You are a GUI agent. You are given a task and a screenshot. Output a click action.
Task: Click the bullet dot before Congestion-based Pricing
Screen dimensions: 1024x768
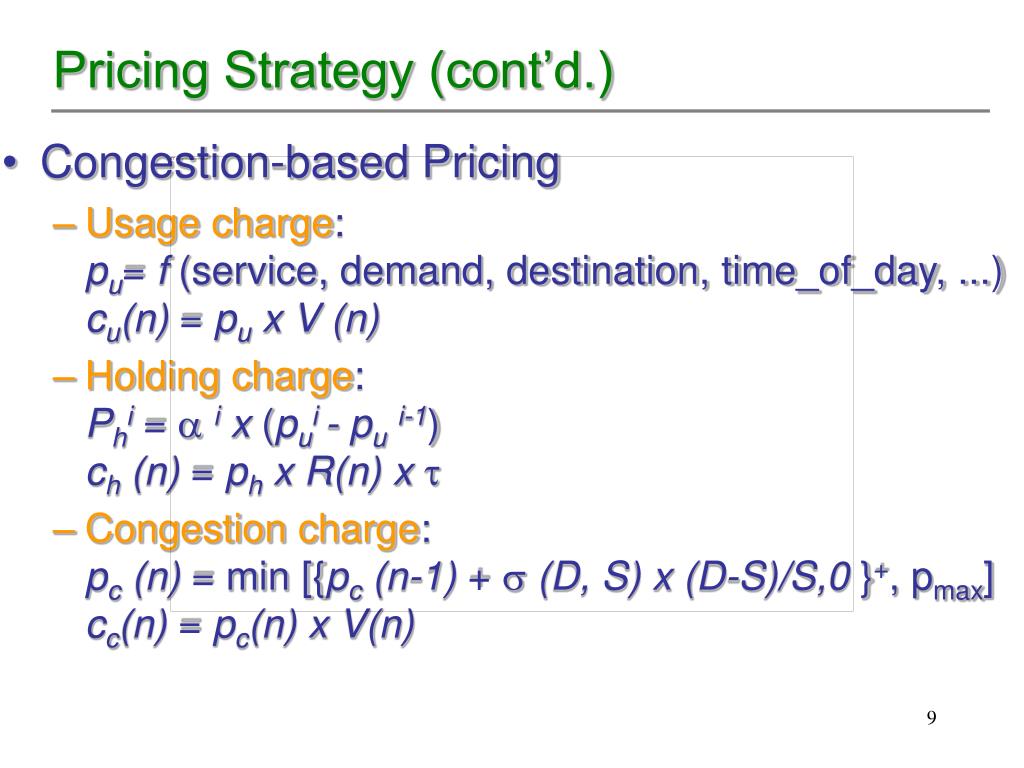click(x=10, y=161)
